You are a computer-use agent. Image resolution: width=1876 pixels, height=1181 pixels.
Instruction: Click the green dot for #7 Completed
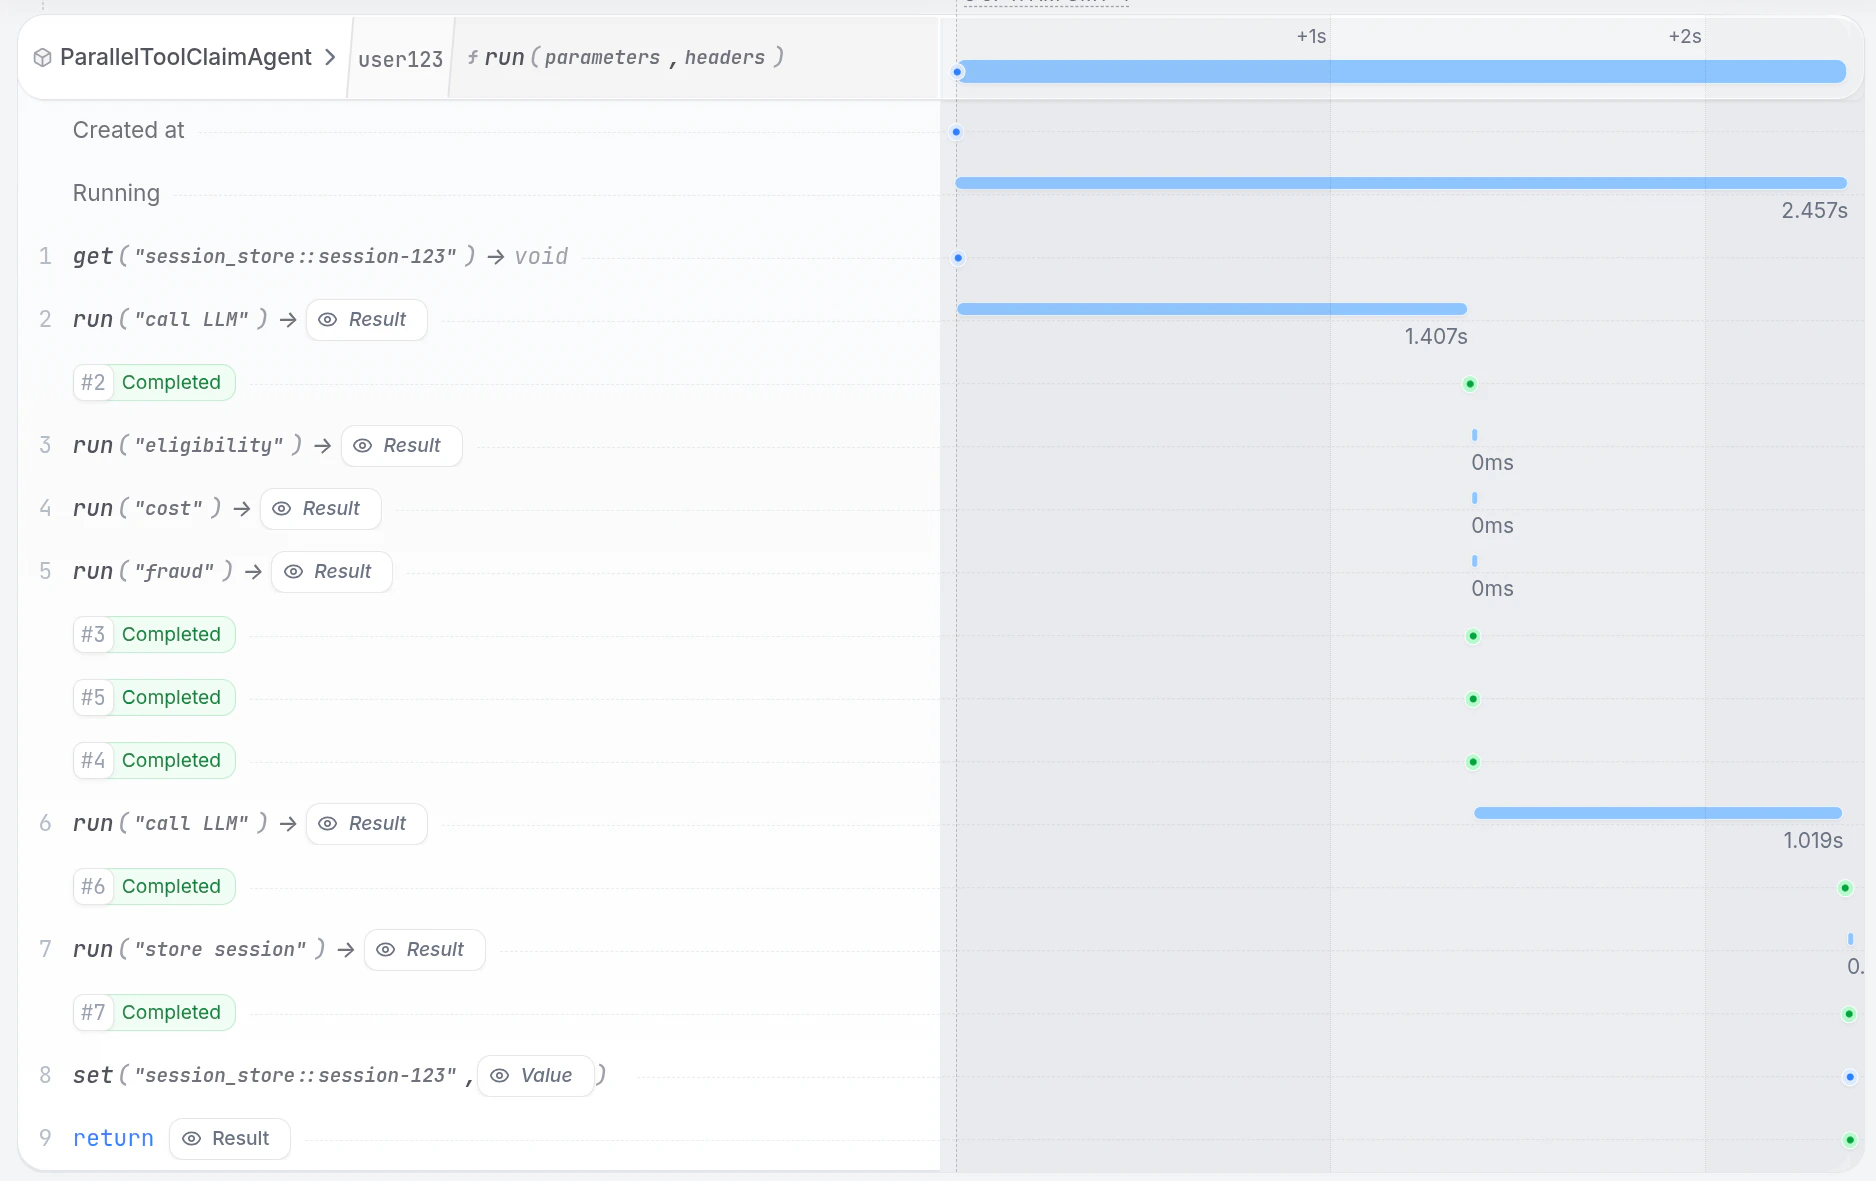tap(1849, 1014)
